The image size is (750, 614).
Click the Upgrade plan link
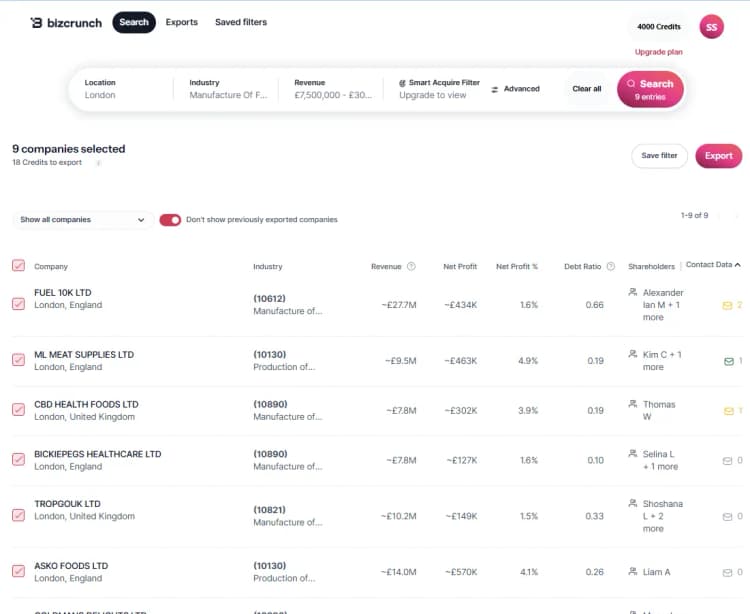point(659,52)
